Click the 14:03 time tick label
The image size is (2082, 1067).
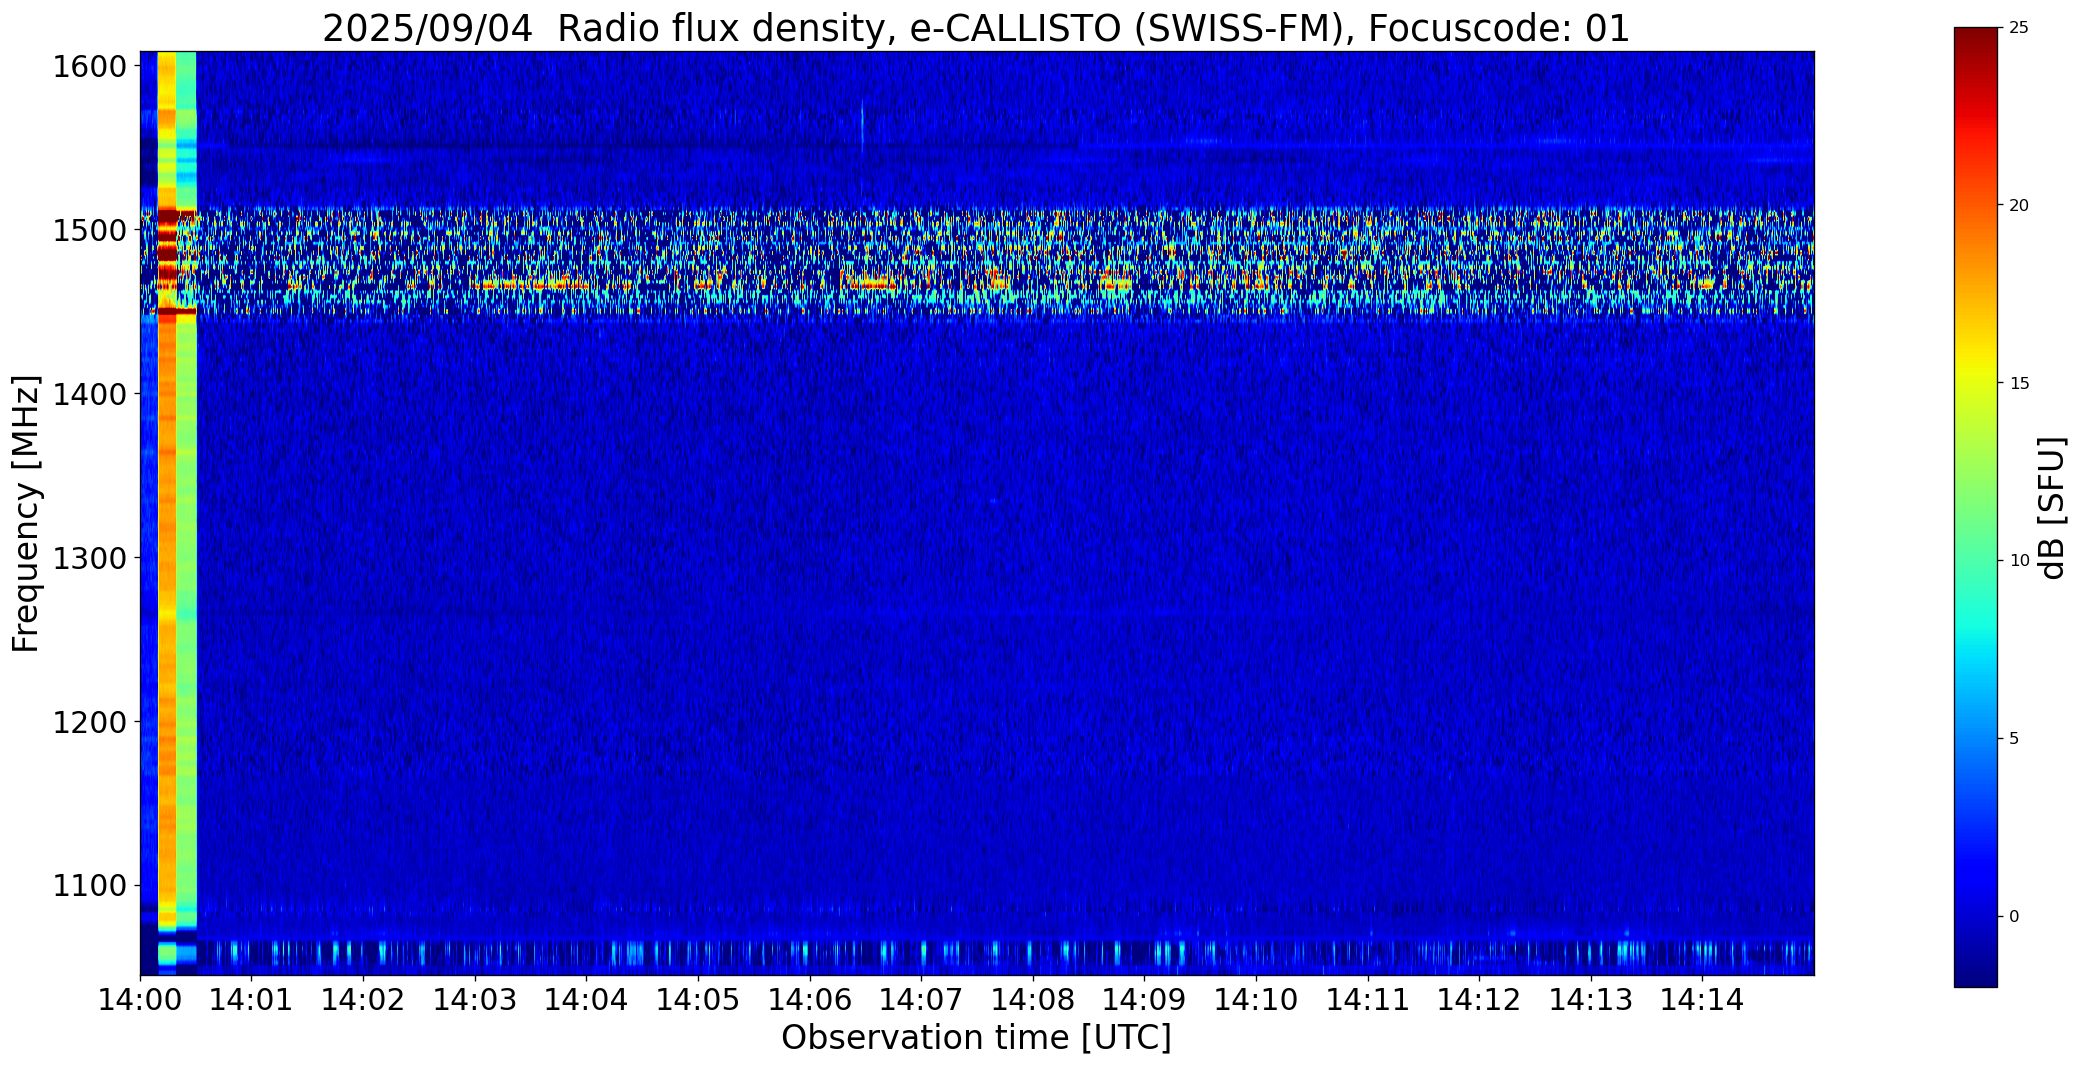(x=475, y=999)
